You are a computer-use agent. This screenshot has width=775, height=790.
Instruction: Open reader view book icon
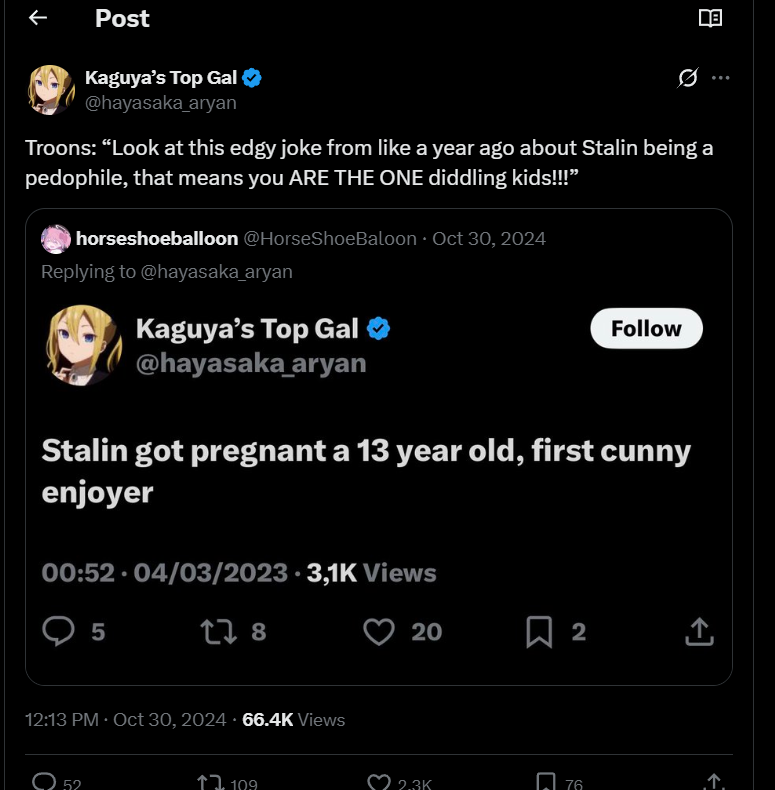pos(711,18)
